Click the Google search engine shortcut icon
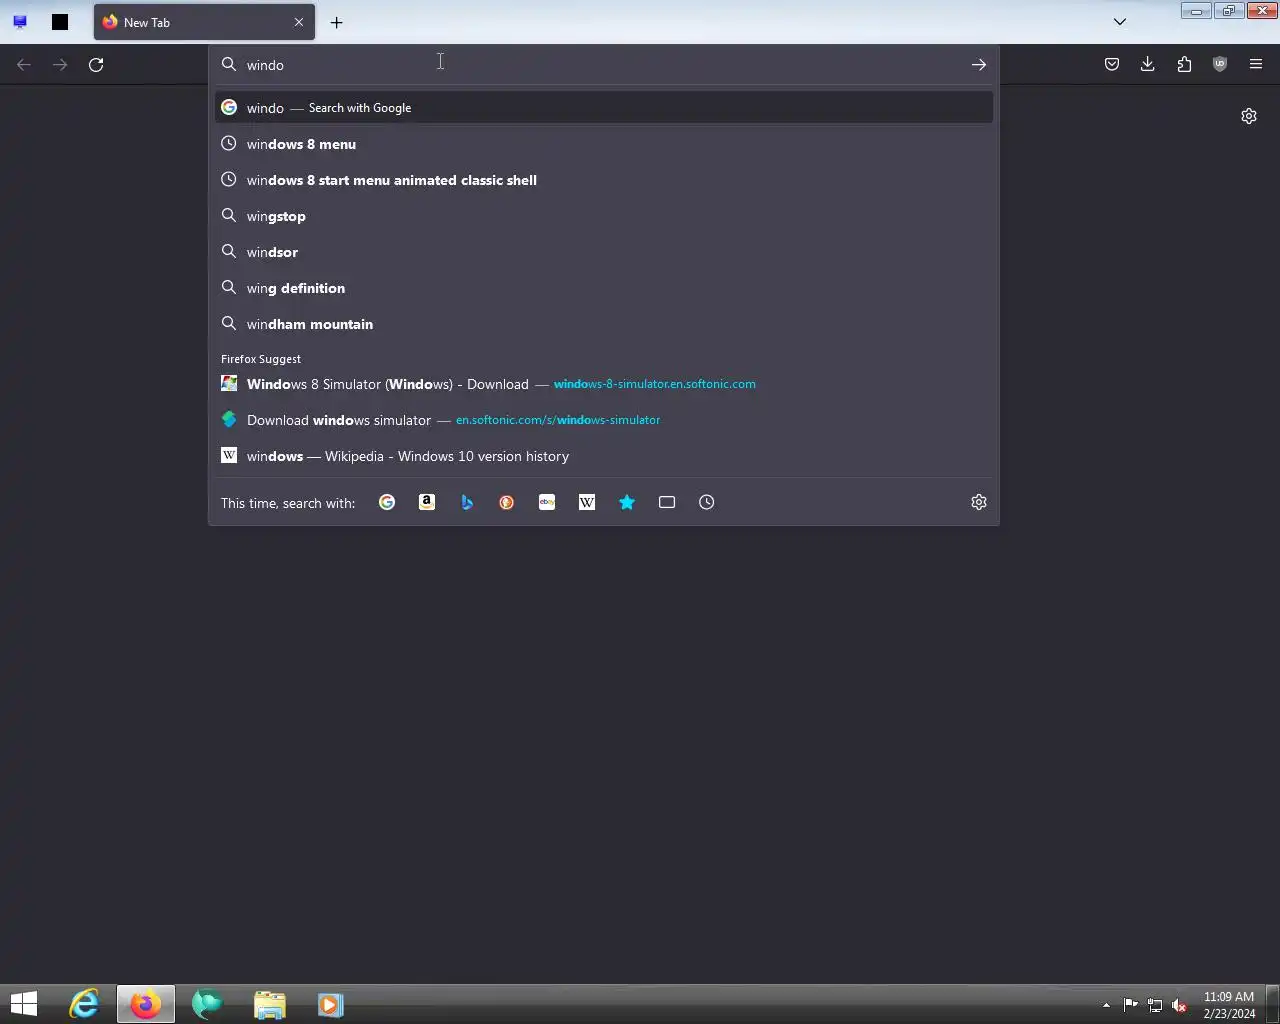Screen dimensions: 1280x1024 tap(387, 502)
